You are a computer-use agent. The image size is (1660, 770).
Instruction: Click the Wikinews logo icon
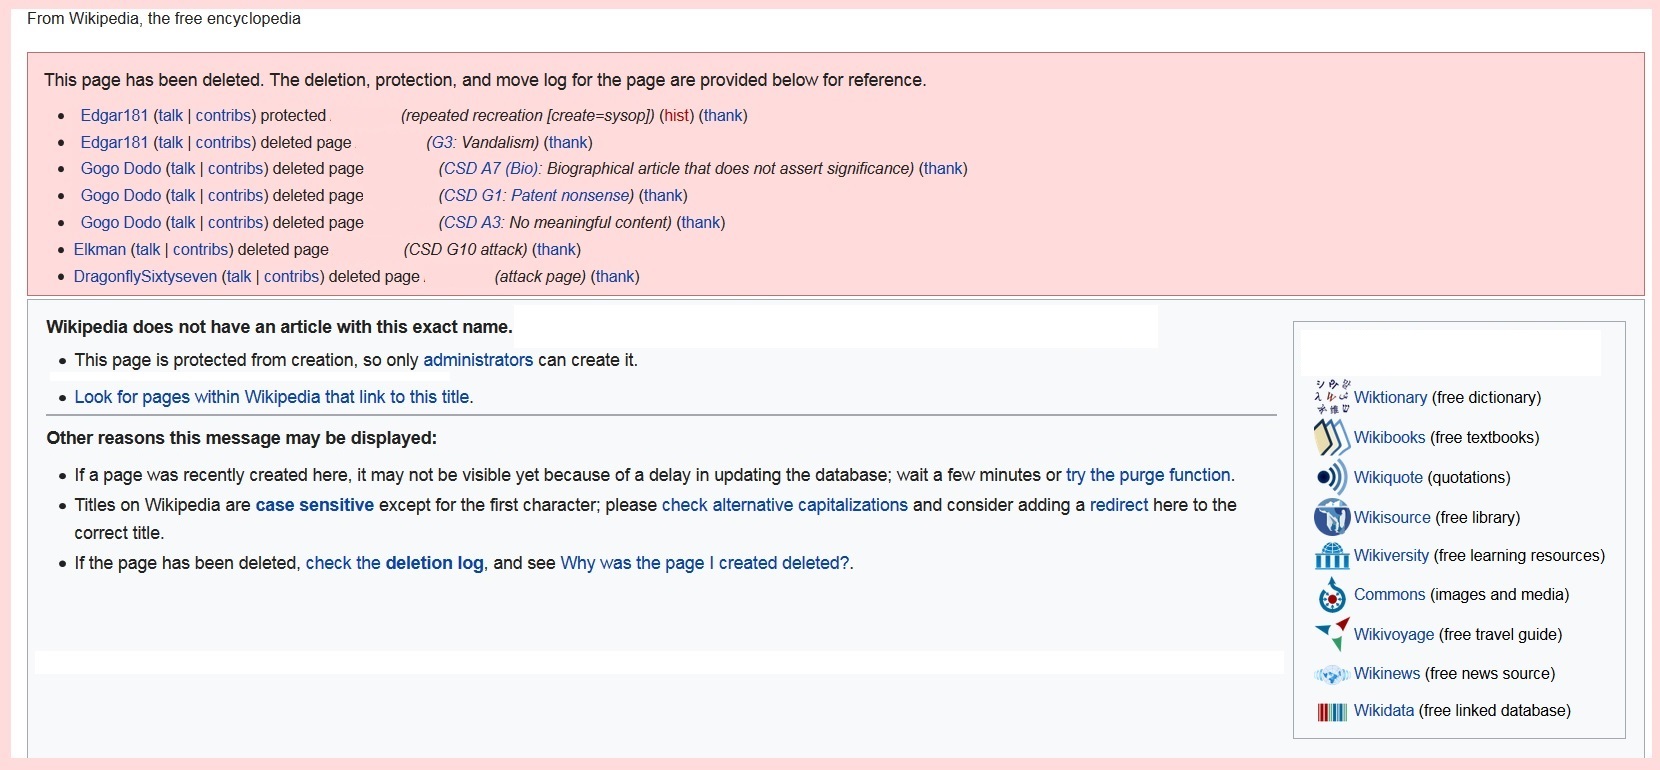pos(1332,674)
